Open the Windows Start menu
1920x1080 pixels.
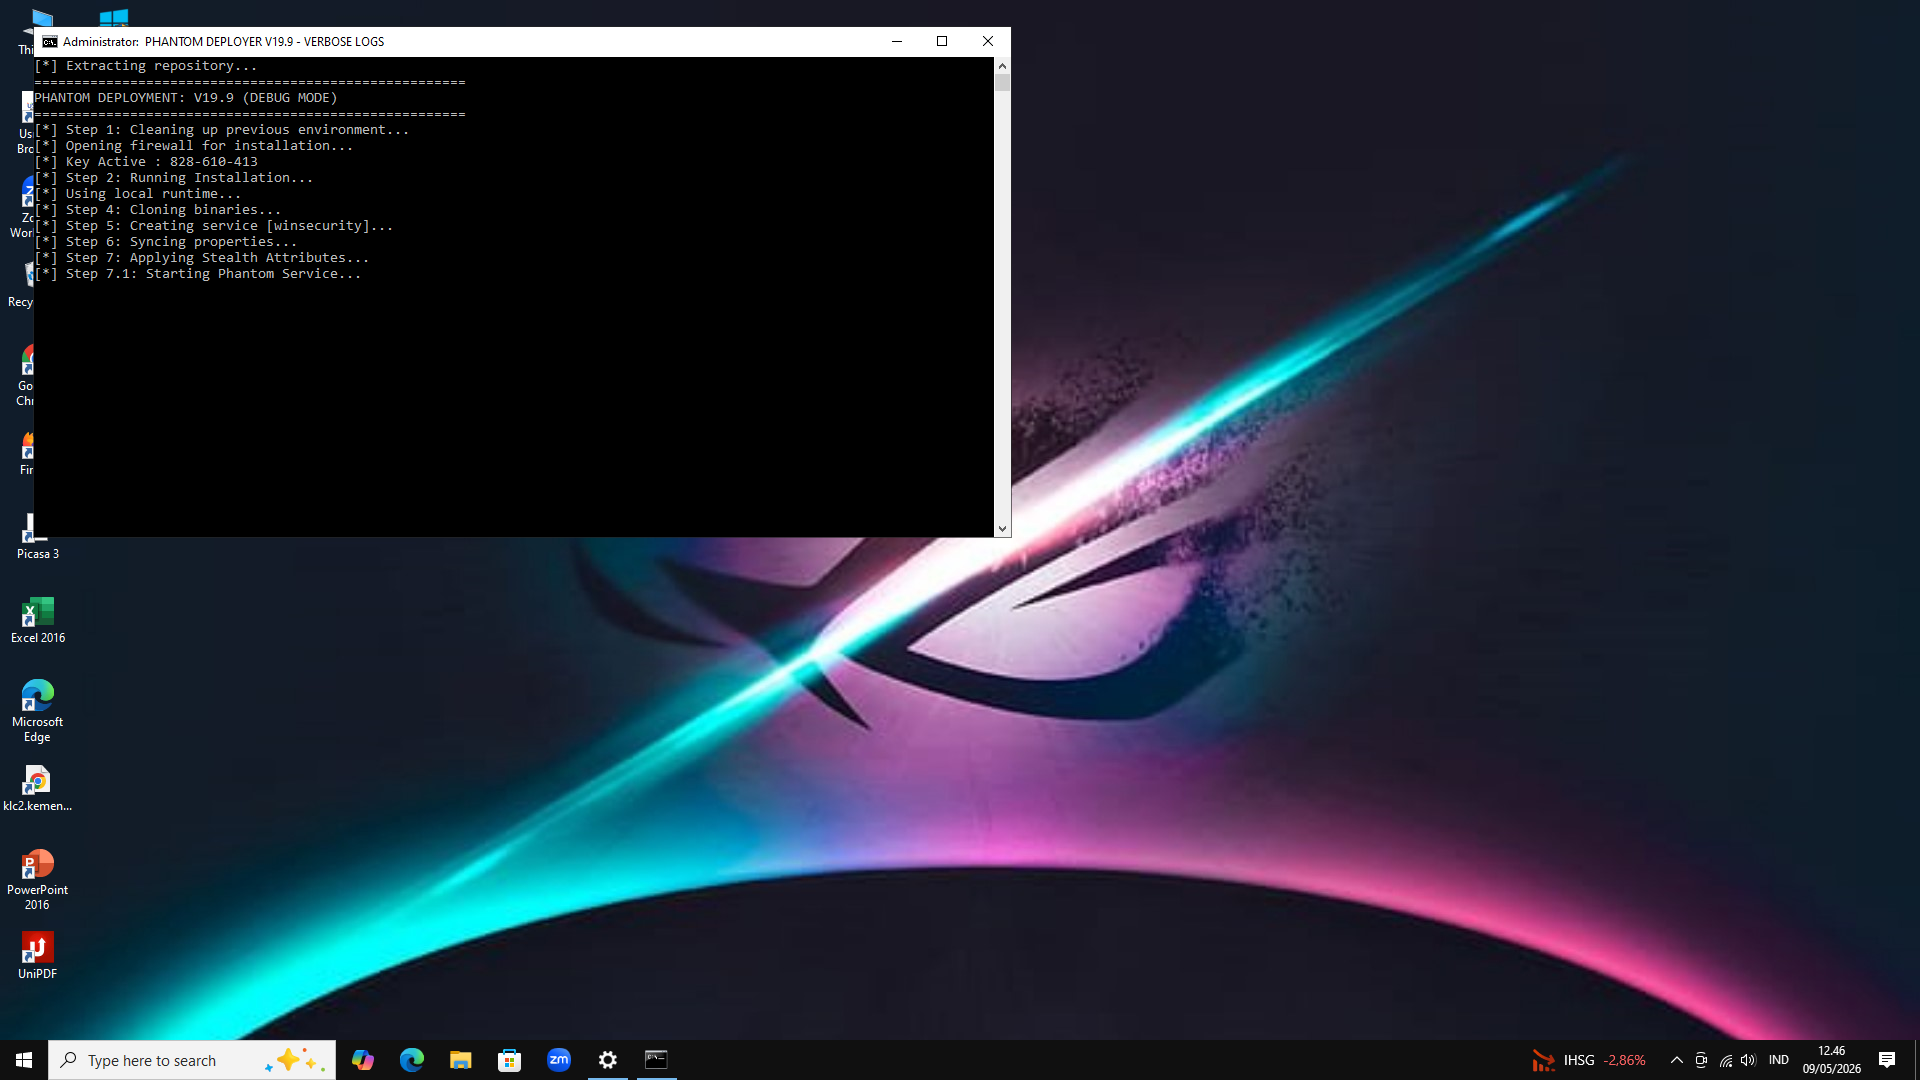[x=24, y=1060]
